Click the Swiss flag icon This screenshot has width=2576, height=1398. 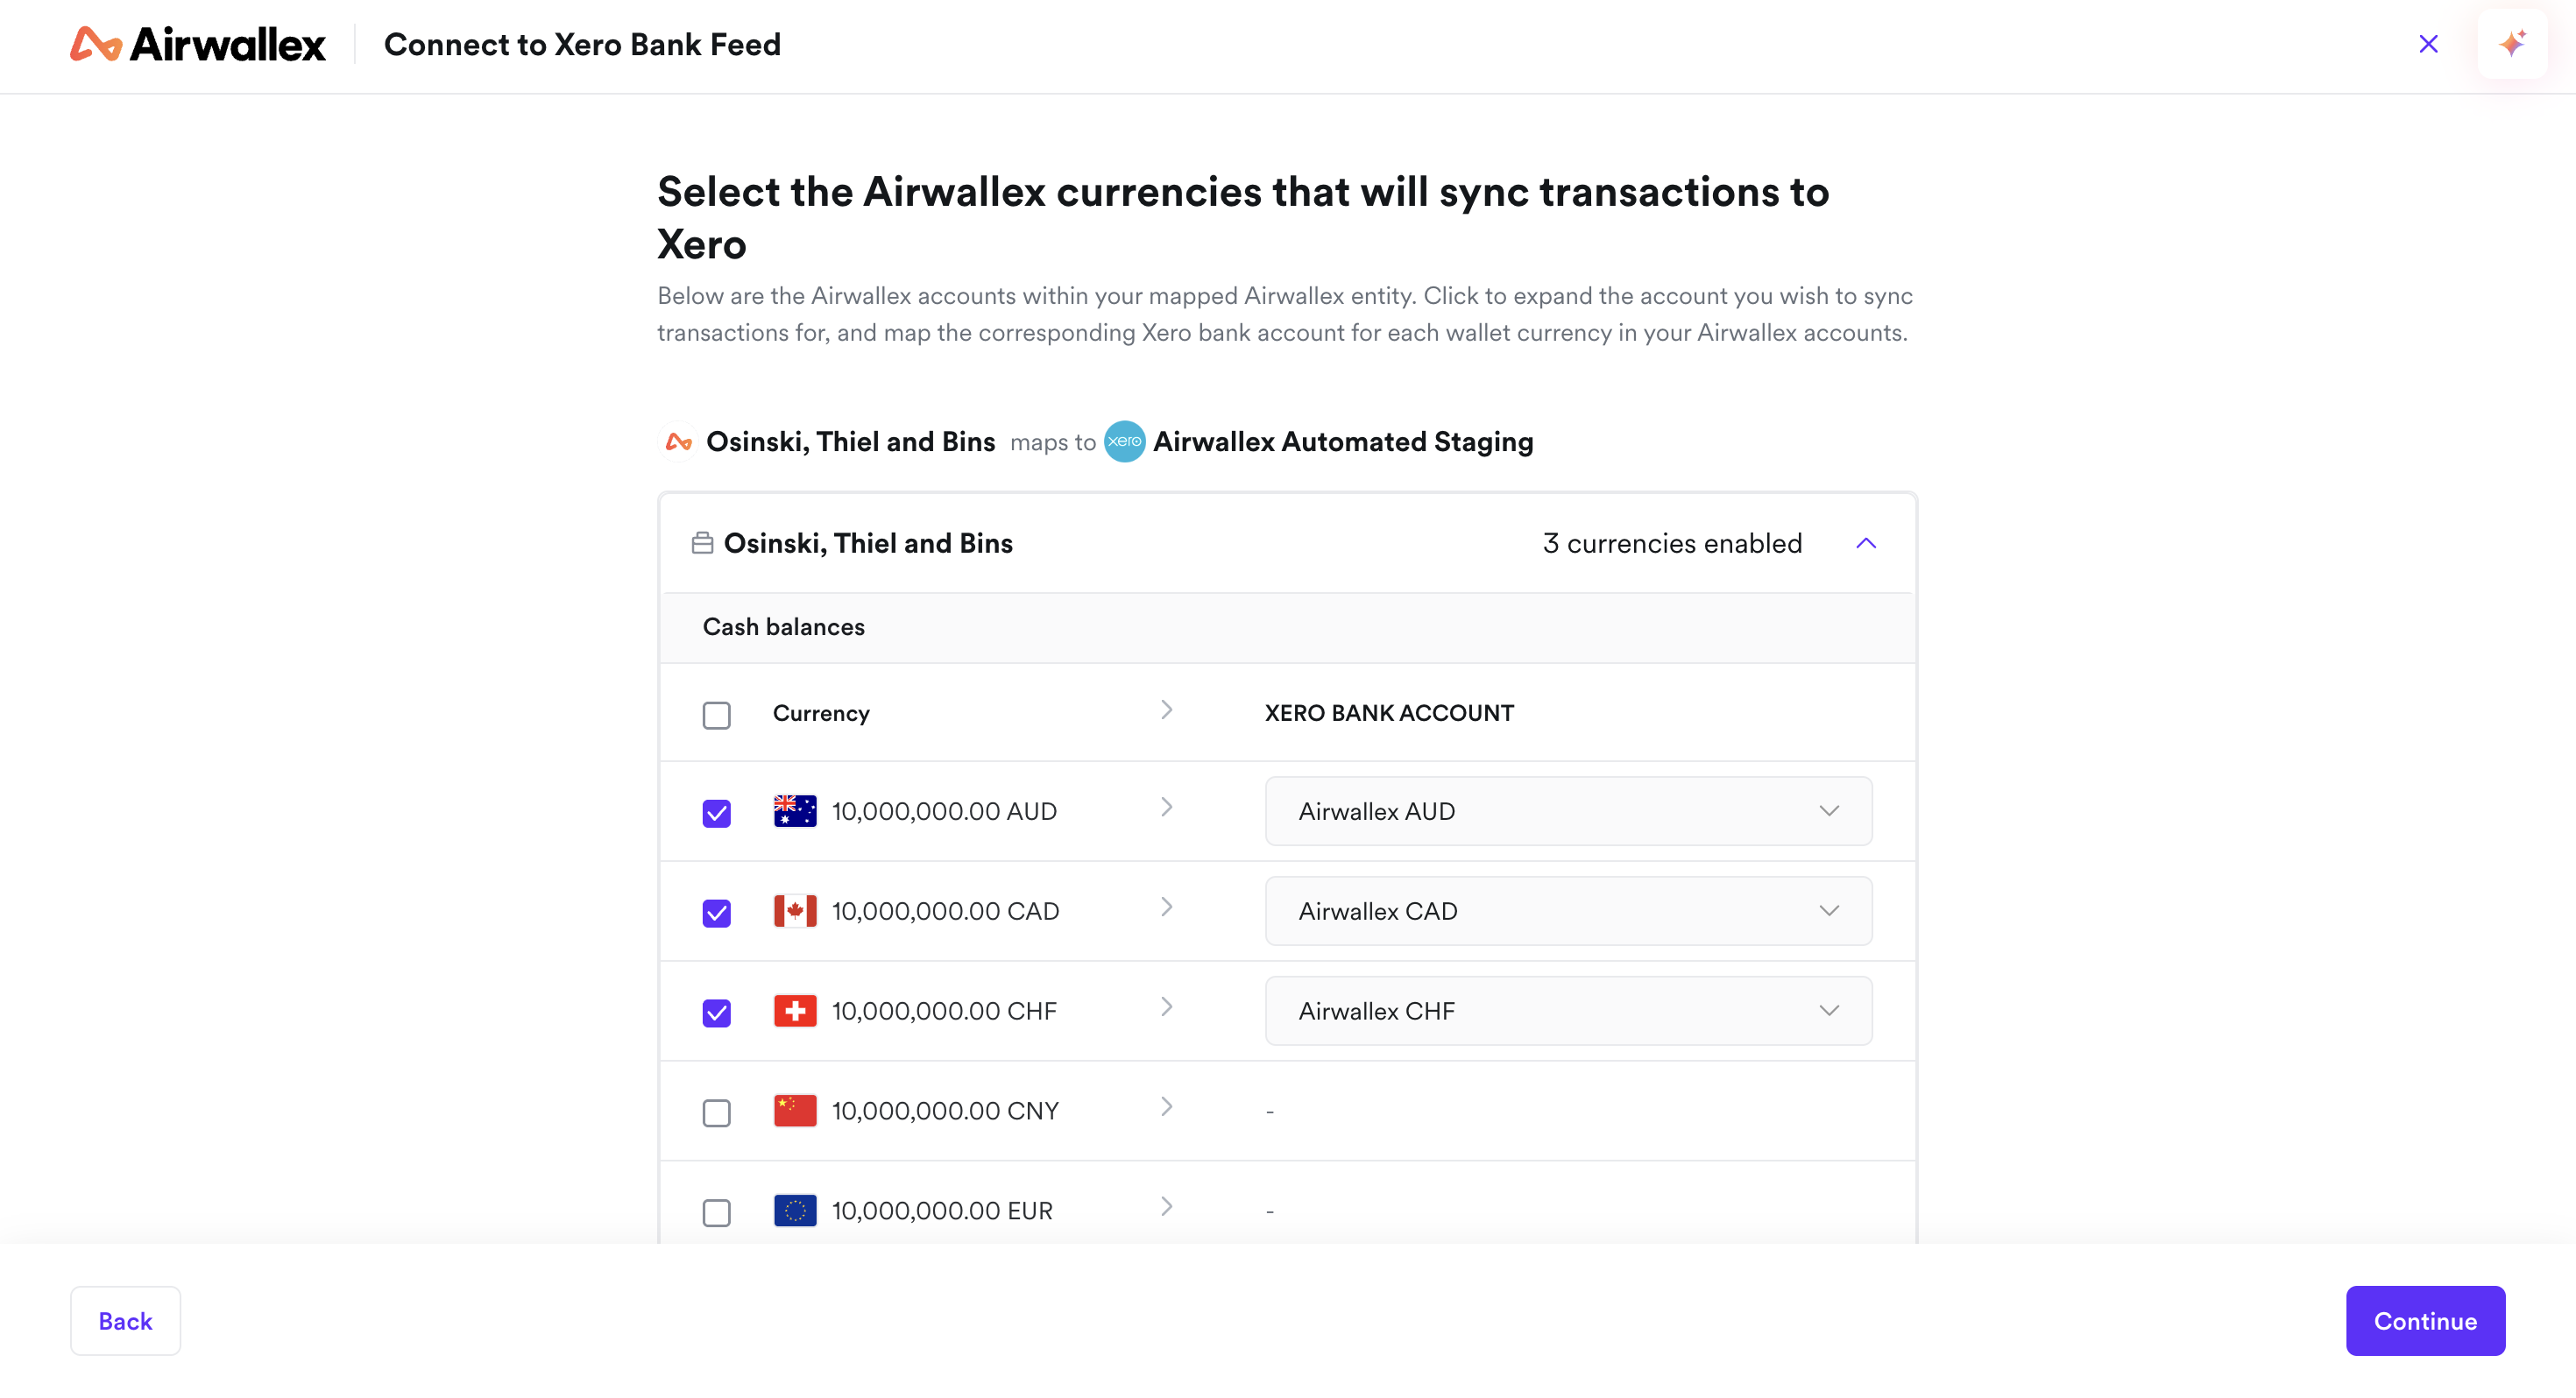coord(795,1011)
